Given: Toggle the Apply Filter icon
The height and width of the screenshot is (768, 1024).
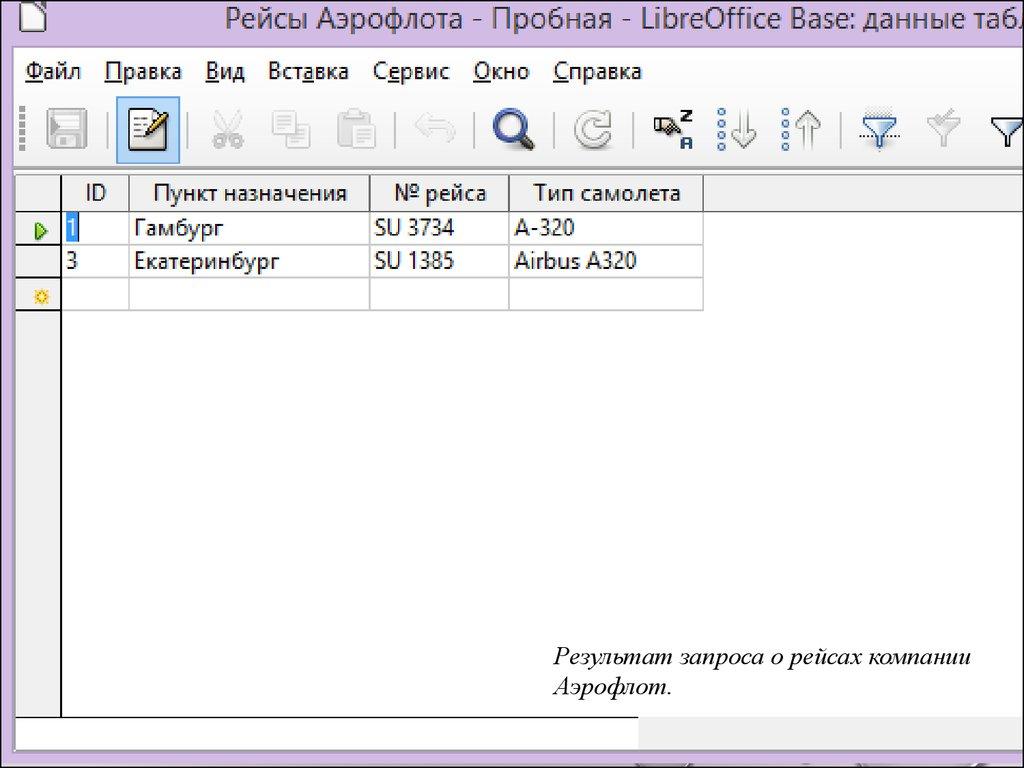Looking at the screenshot, I should click(x=942, y=130).
